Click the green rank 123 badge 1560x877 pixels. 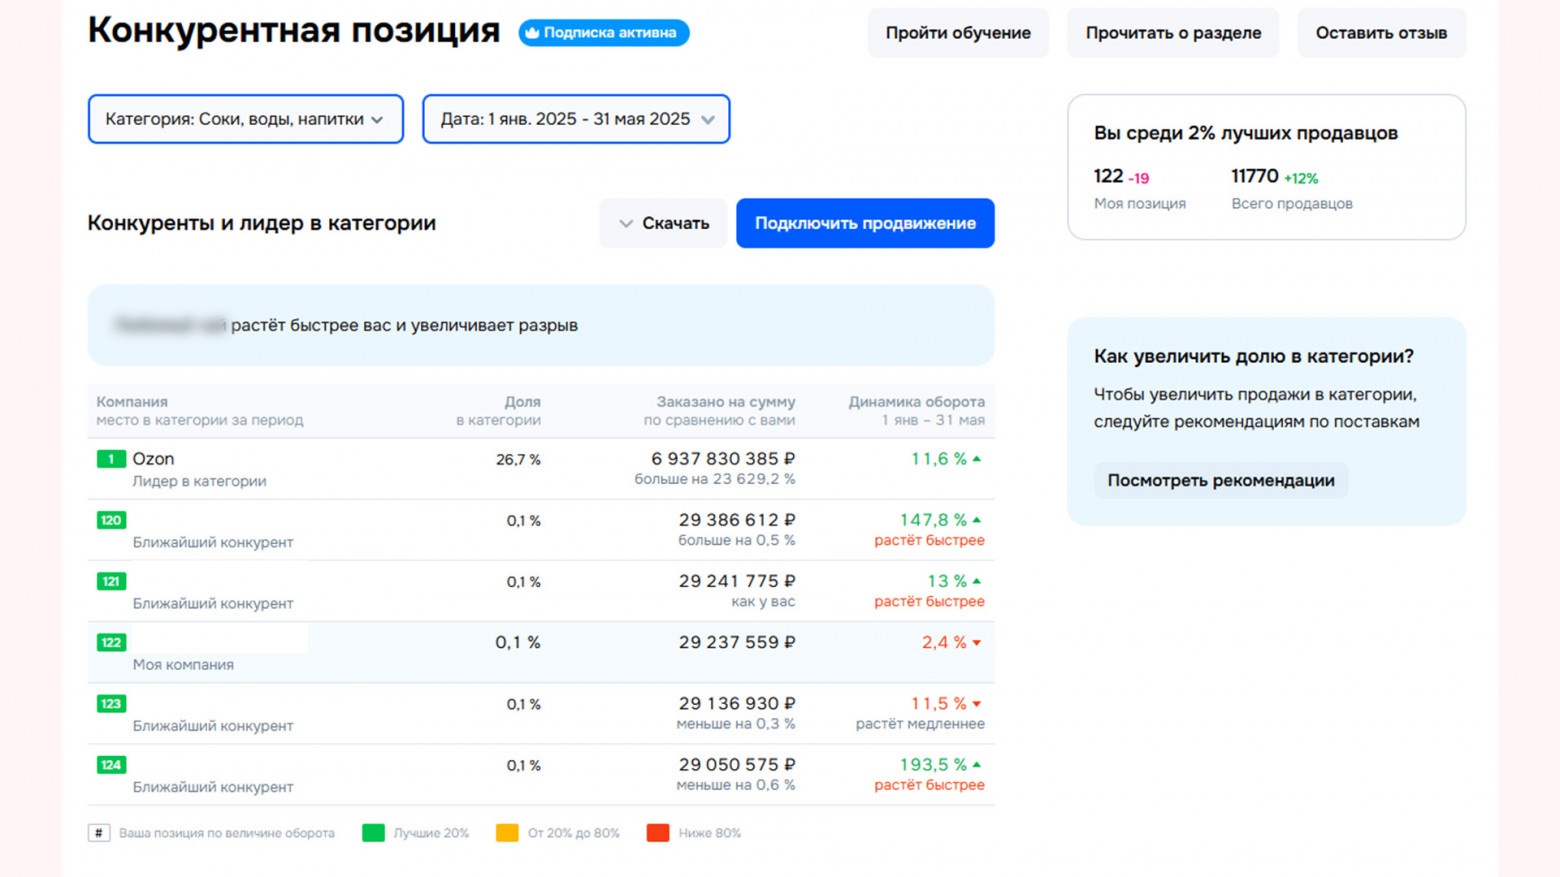[x=111, y=704]
